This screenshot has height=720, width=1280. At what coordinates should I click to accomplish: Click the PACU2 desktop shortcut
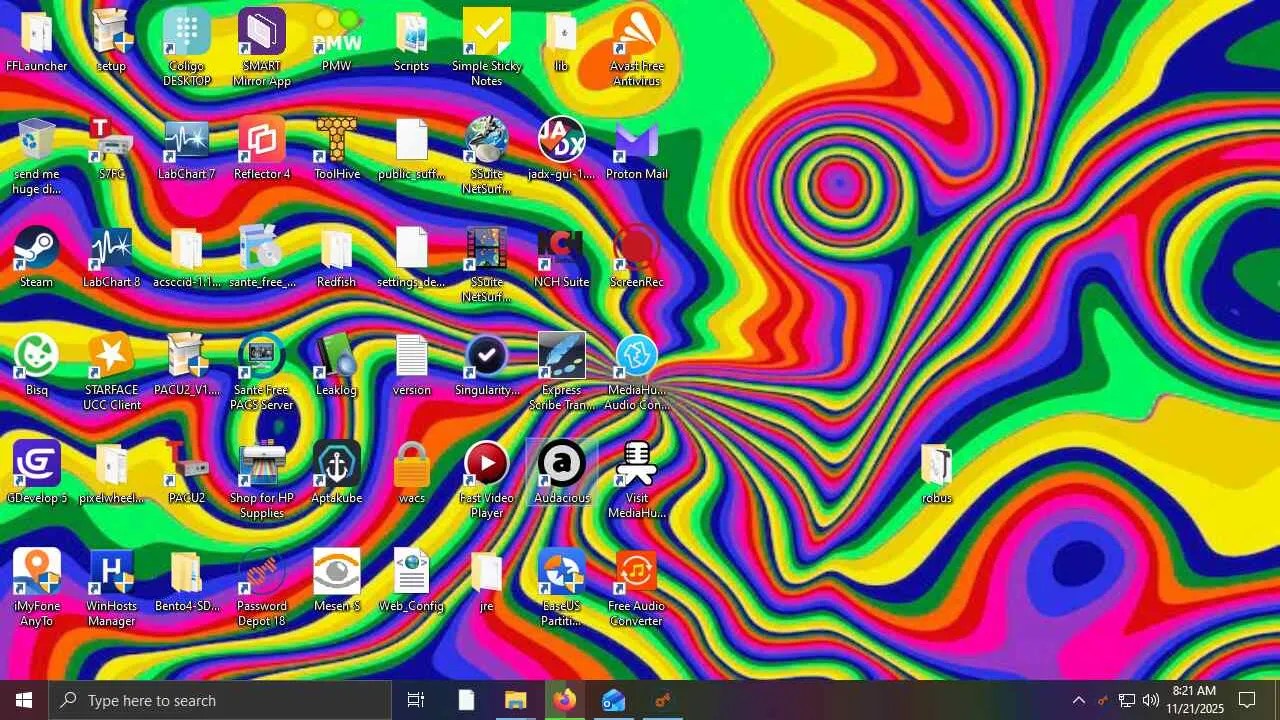pyautogui.click(x=187, y=474)
